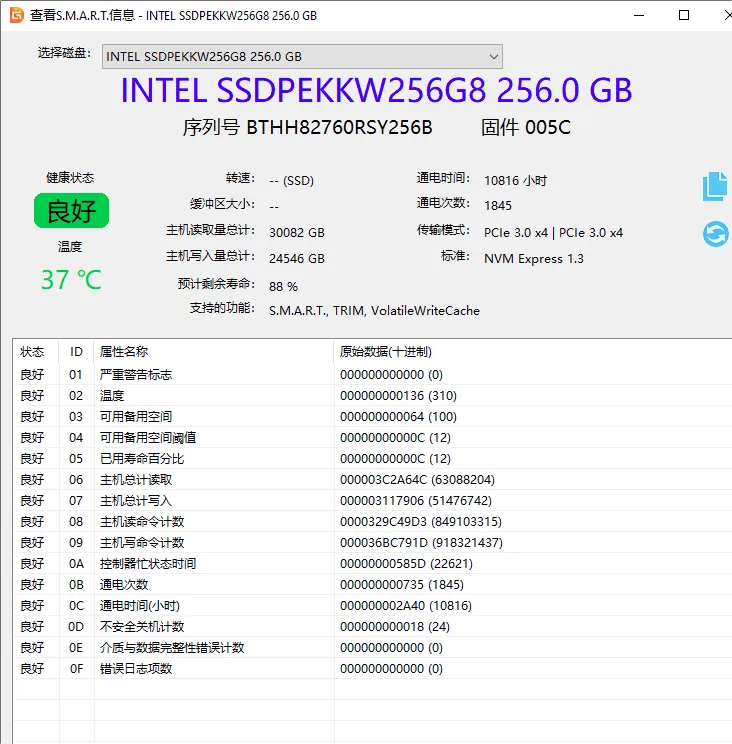
Task: Click the large purple INTEL SSDPEKKW256G8 heading
Action: click(x=376, y=90)
